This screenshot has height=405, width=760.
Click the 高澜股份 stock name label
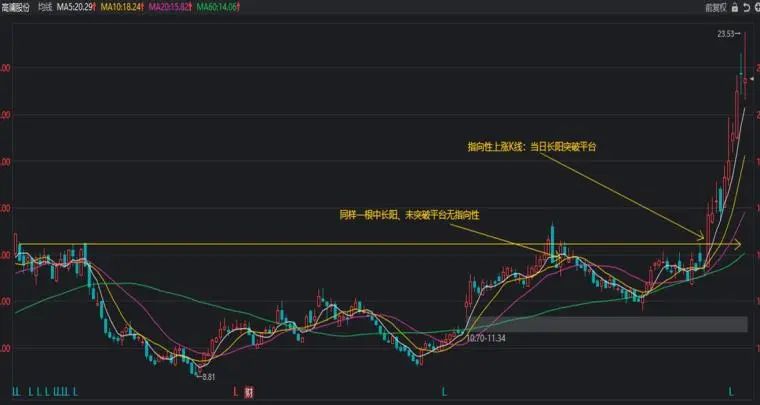click(16, 7)
